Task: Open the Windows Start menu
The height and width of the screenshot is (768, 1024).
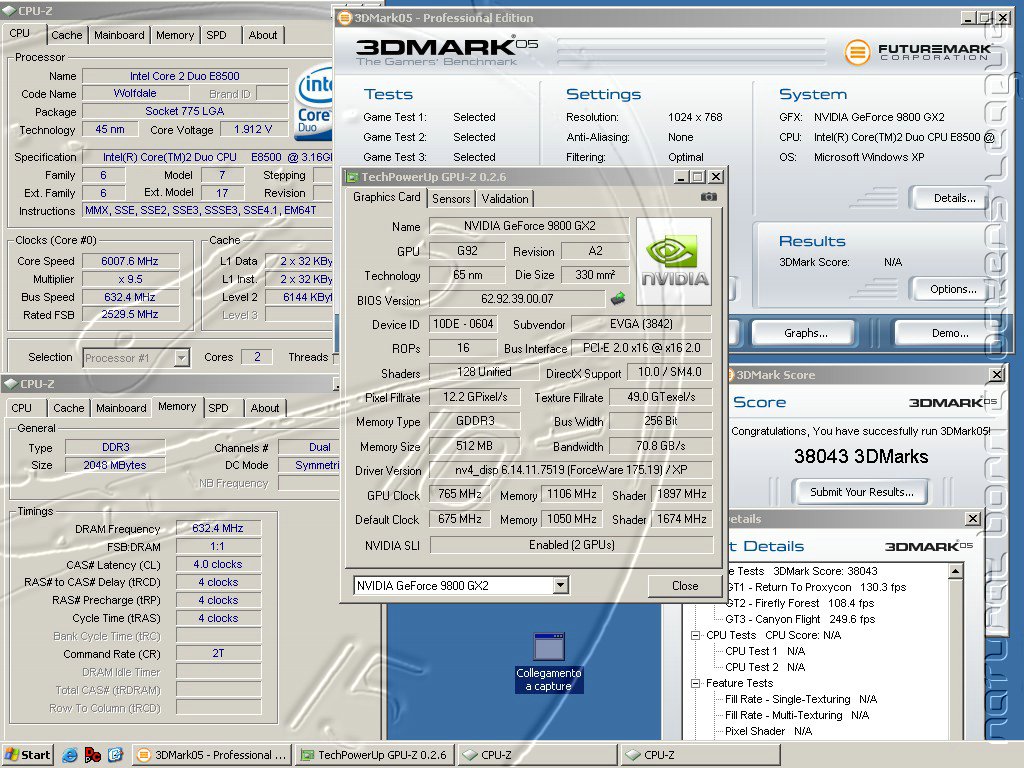Action: (27, 755)
